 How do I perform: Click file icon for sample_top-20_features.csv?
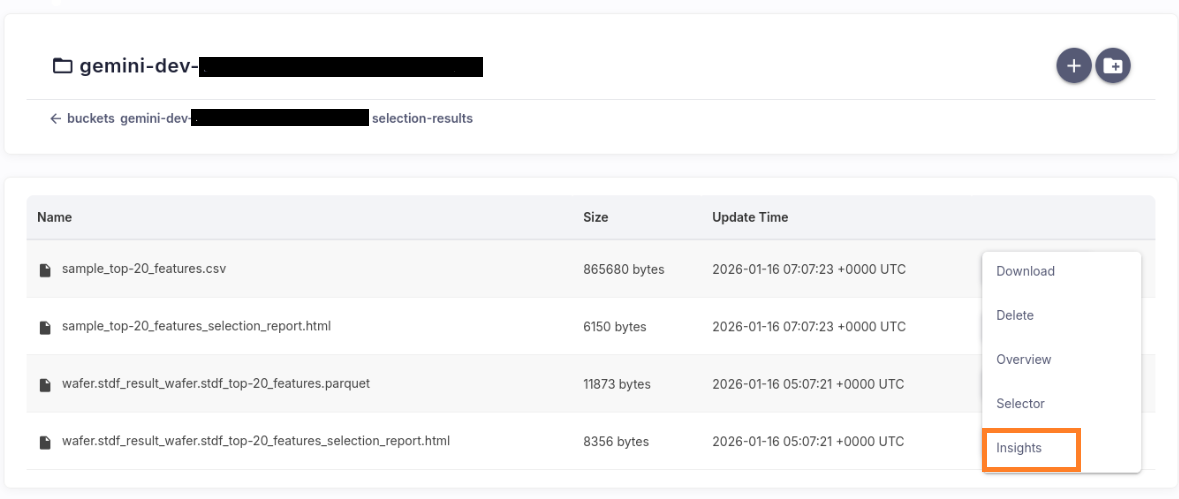click(44, 270)
